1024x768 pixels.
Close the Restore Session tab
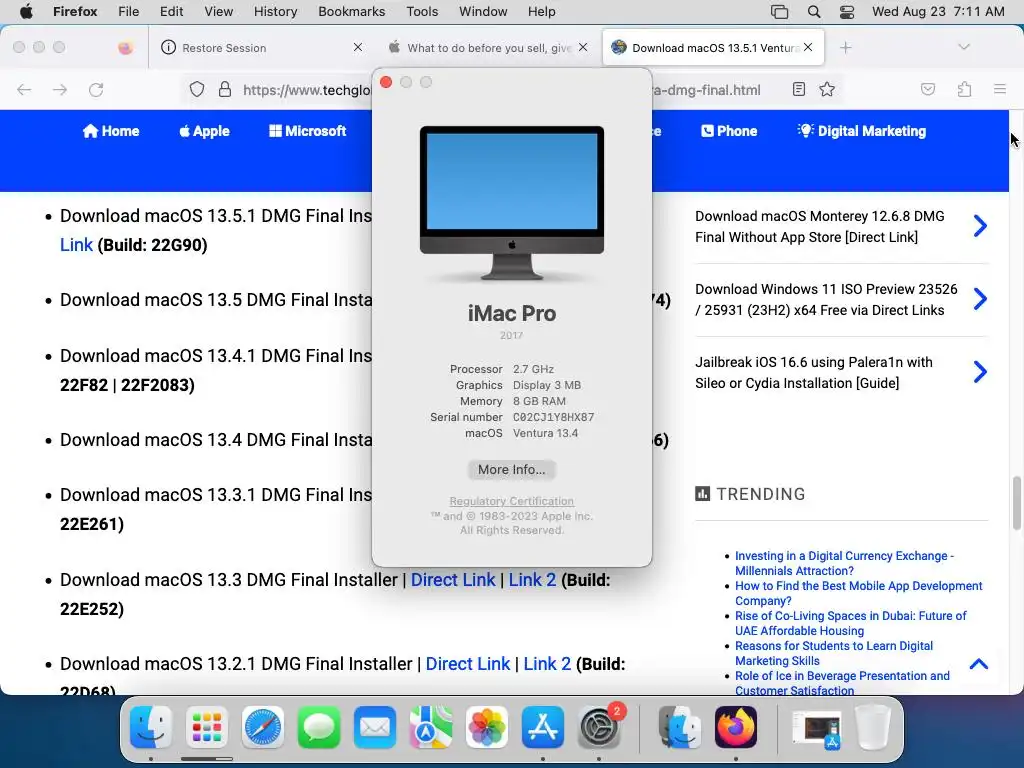tap(358, 47)
